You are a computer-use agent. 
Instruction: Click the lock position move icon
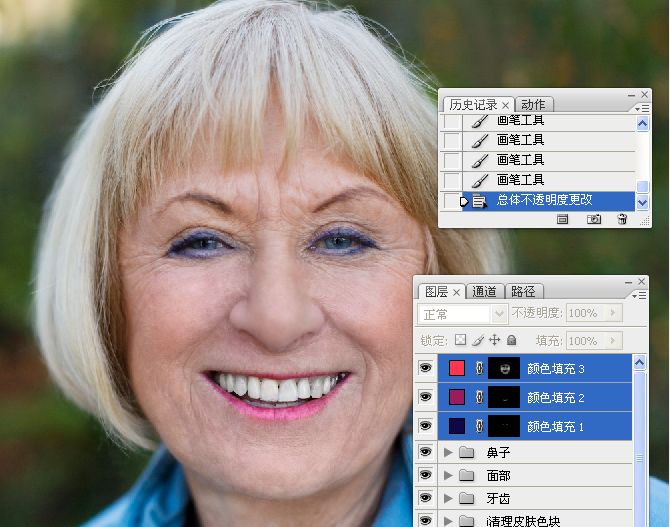pyautogui.click(x=494, y=340)
